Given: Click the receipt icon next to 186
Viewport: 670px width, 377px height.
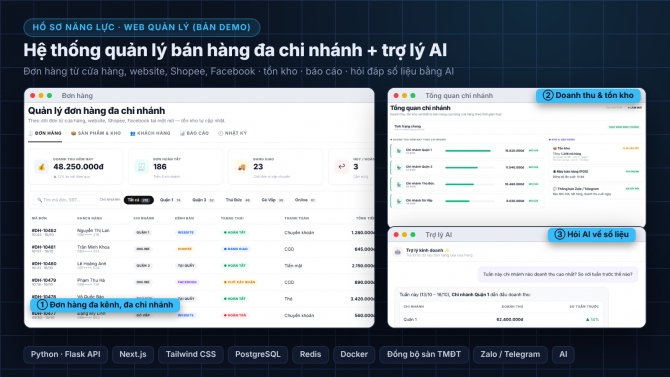Looking at the screenshot, I should pos(141,167).
